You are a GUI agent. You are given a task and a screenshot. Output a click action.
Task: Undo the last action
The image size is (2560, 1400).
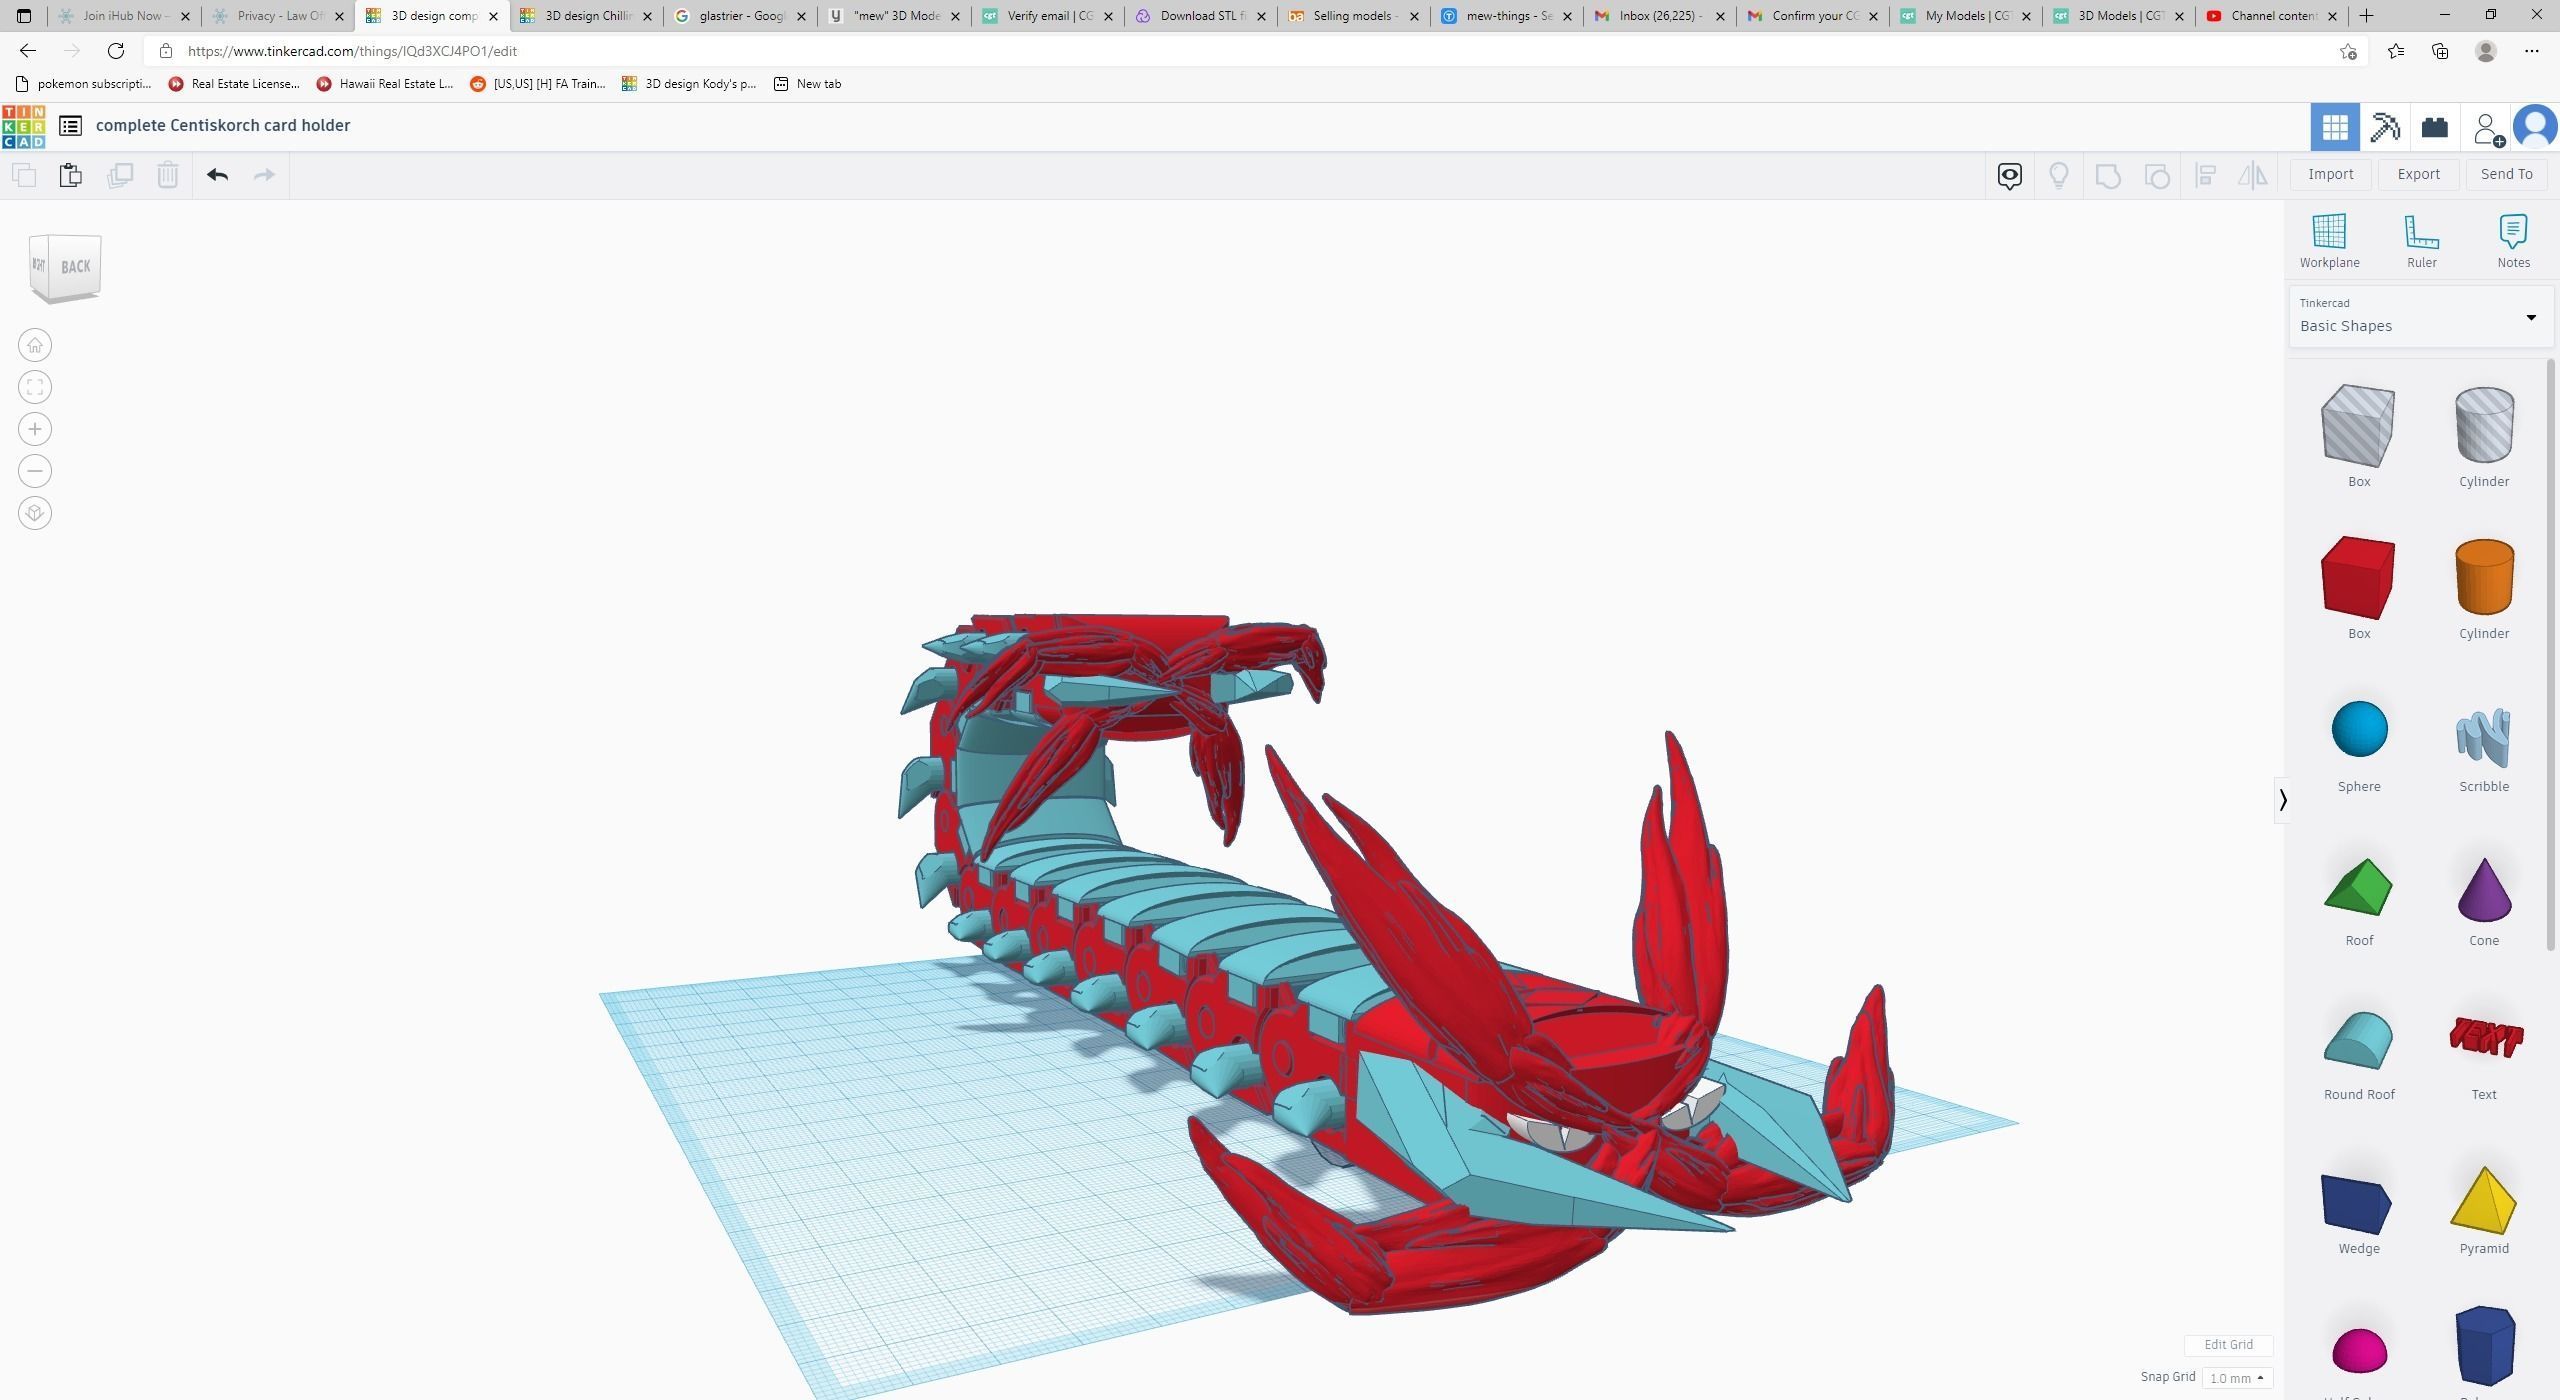click(x=217, y=175)
